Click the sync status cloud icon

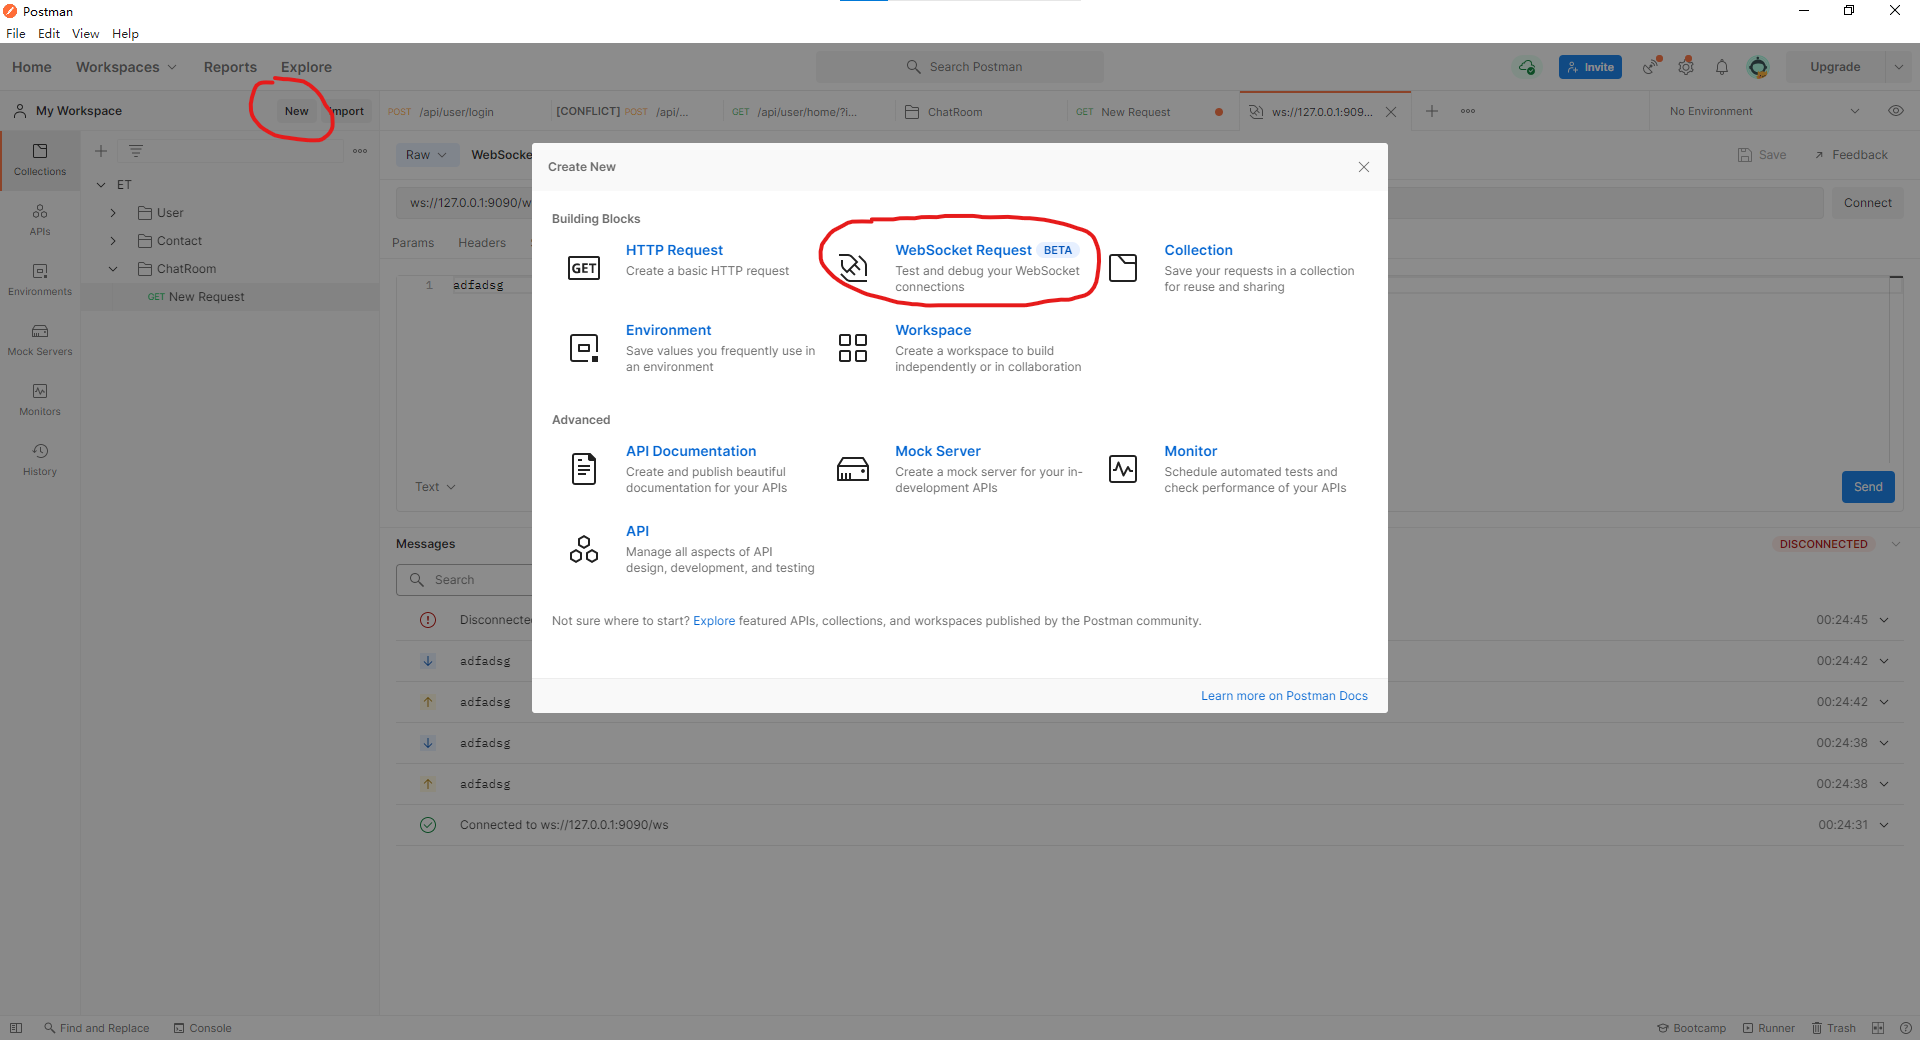(x=1527, y=67)
